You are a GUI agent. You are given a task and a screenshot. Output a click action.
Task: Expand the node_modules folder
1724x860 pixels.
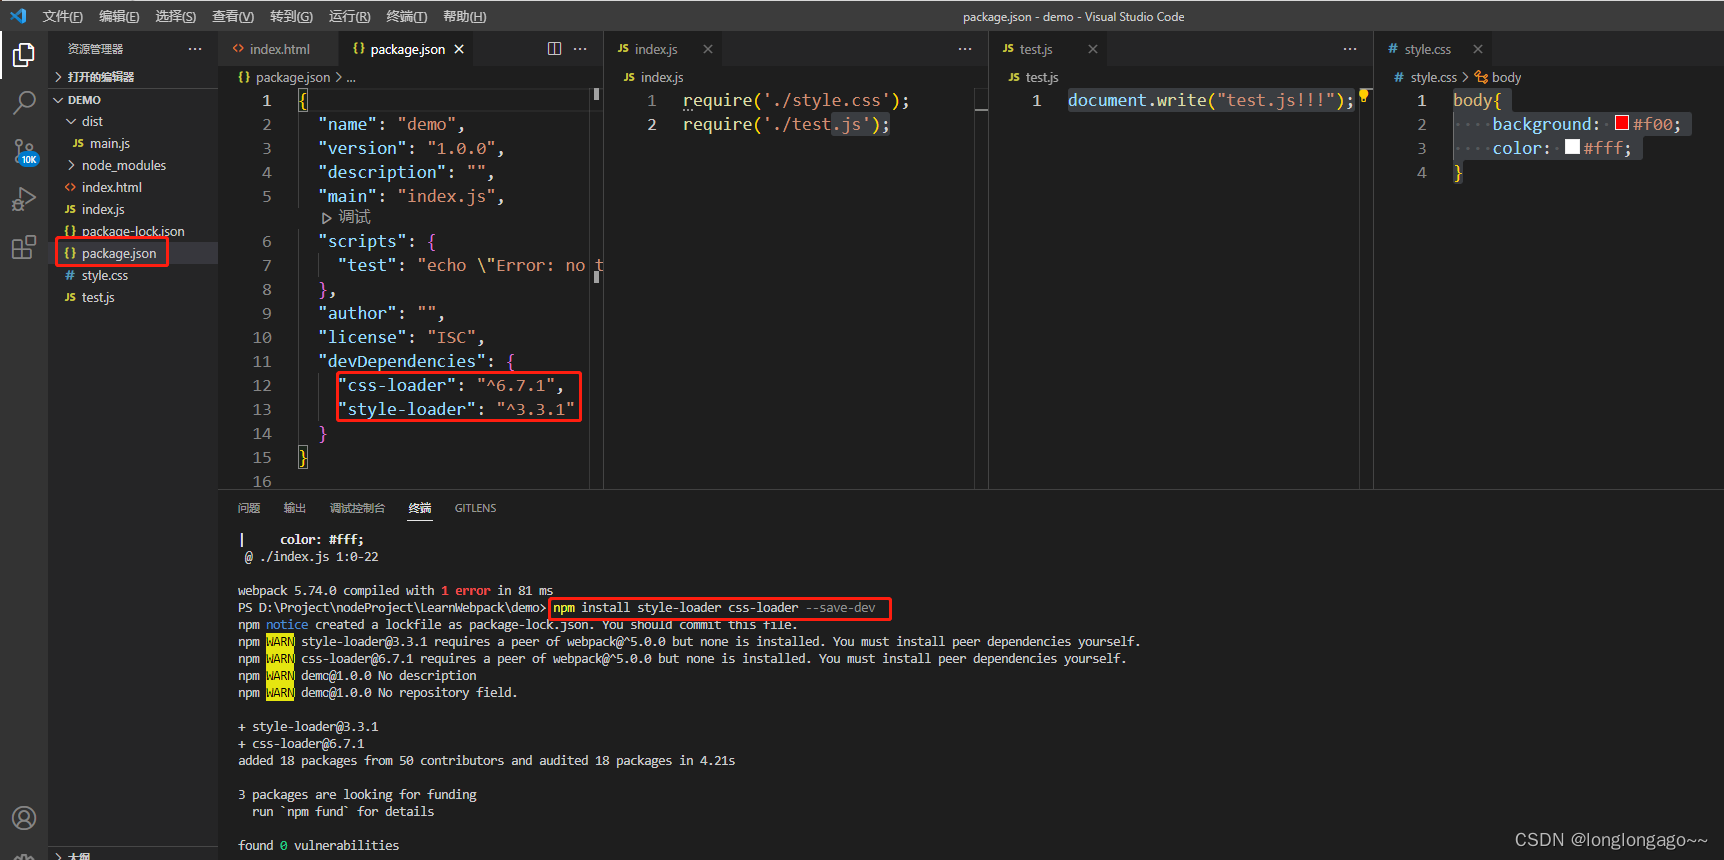pos(71,165)
